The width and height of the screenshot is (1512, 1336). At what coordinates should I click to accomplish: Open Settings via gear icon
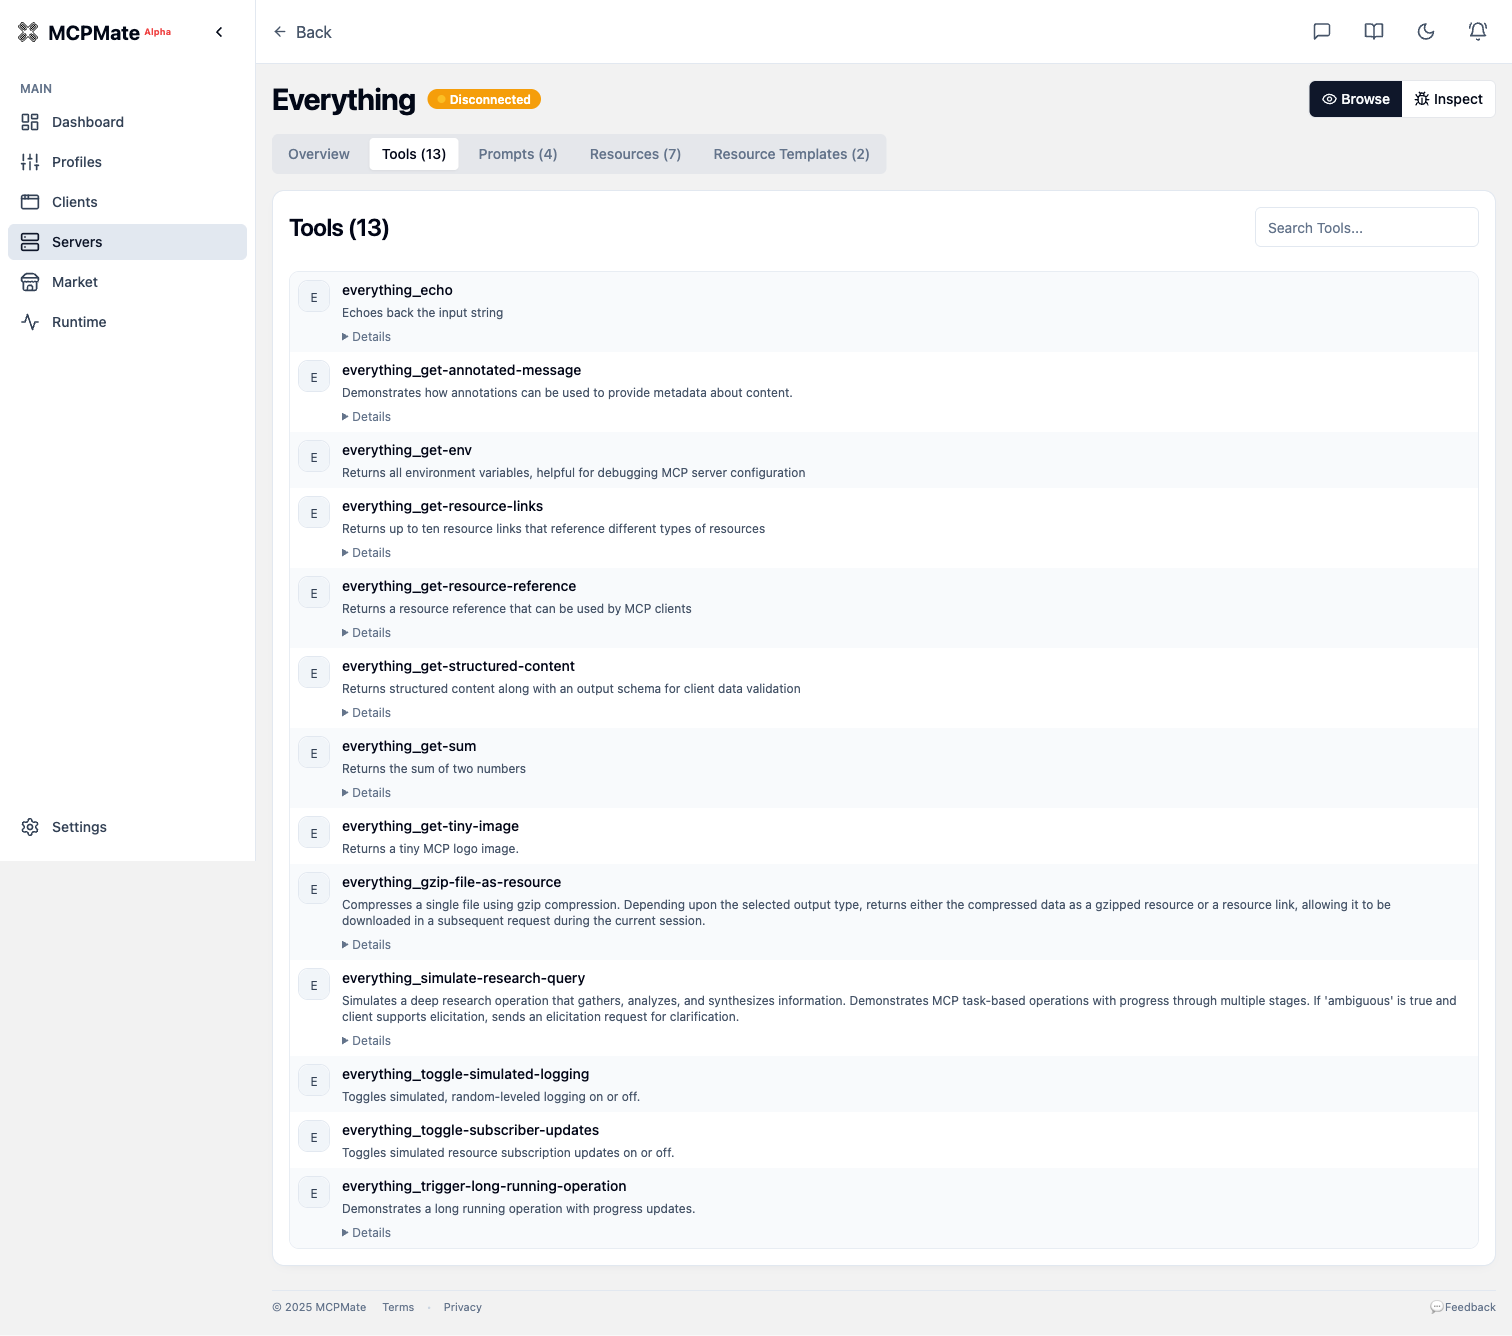(x=28, y=827)
